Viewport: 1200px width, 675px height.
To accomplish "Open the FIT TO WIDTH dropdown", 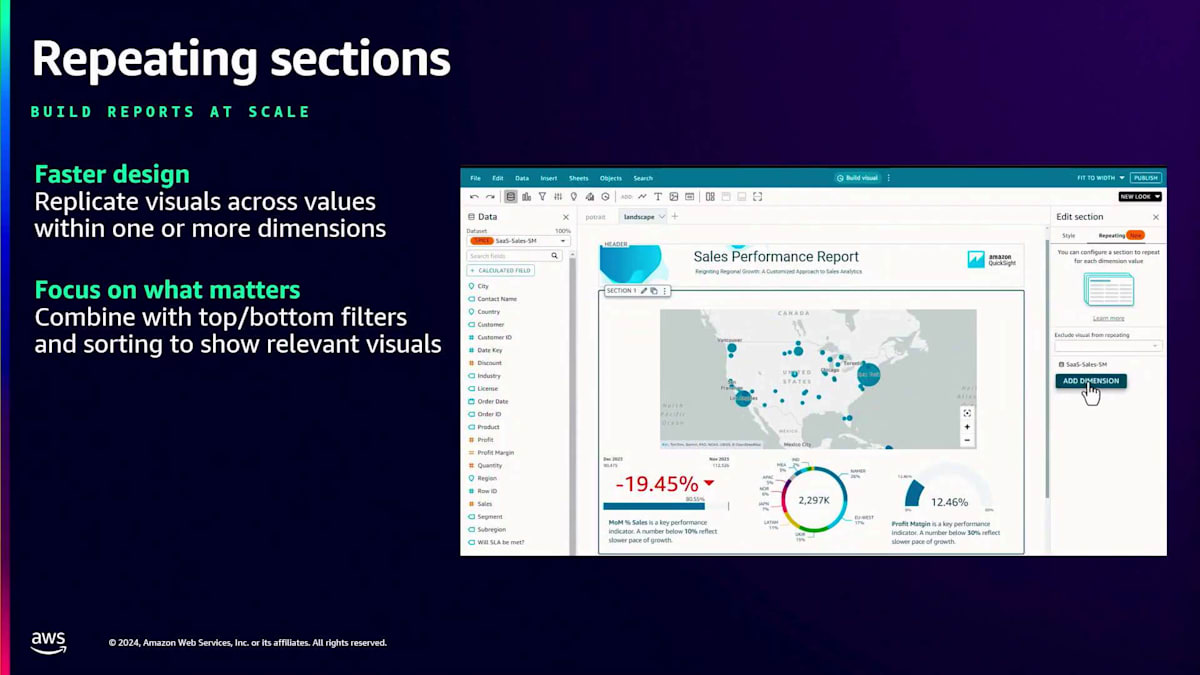I will [1101, 178].
